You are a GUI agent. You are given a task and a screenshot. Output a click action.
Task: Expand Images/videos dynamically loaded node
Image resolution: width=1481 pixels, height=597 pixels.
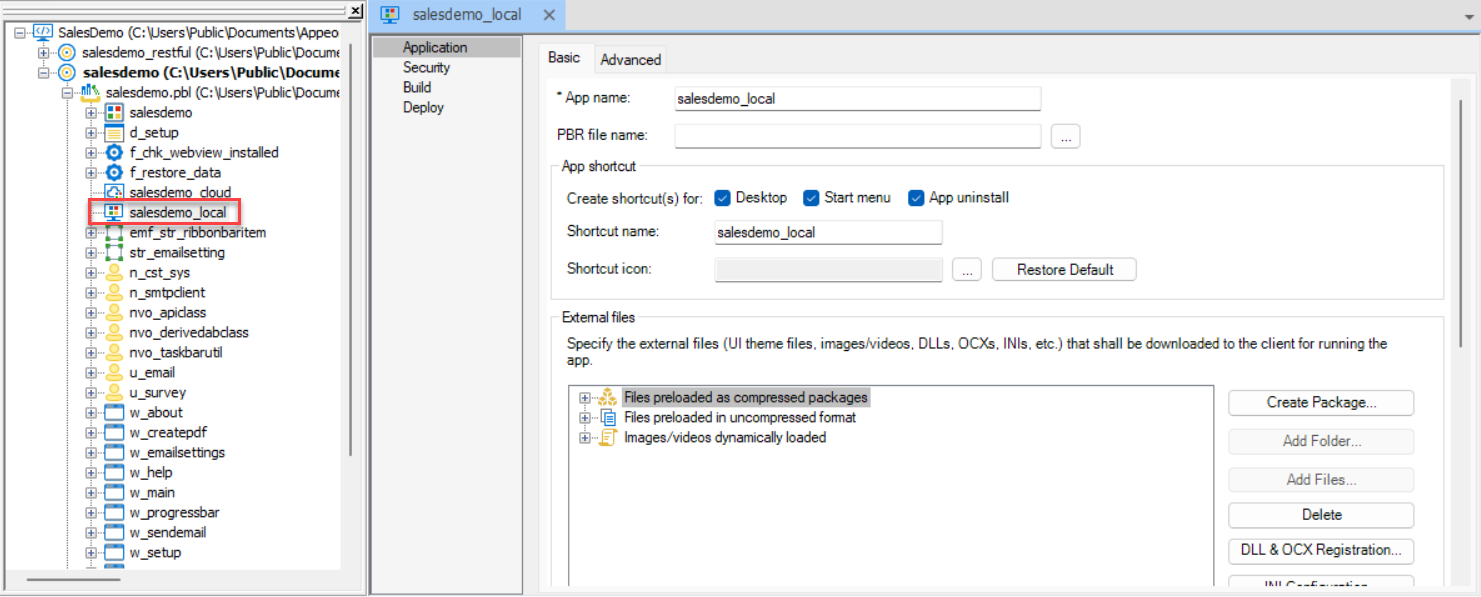tap(585, 438)
